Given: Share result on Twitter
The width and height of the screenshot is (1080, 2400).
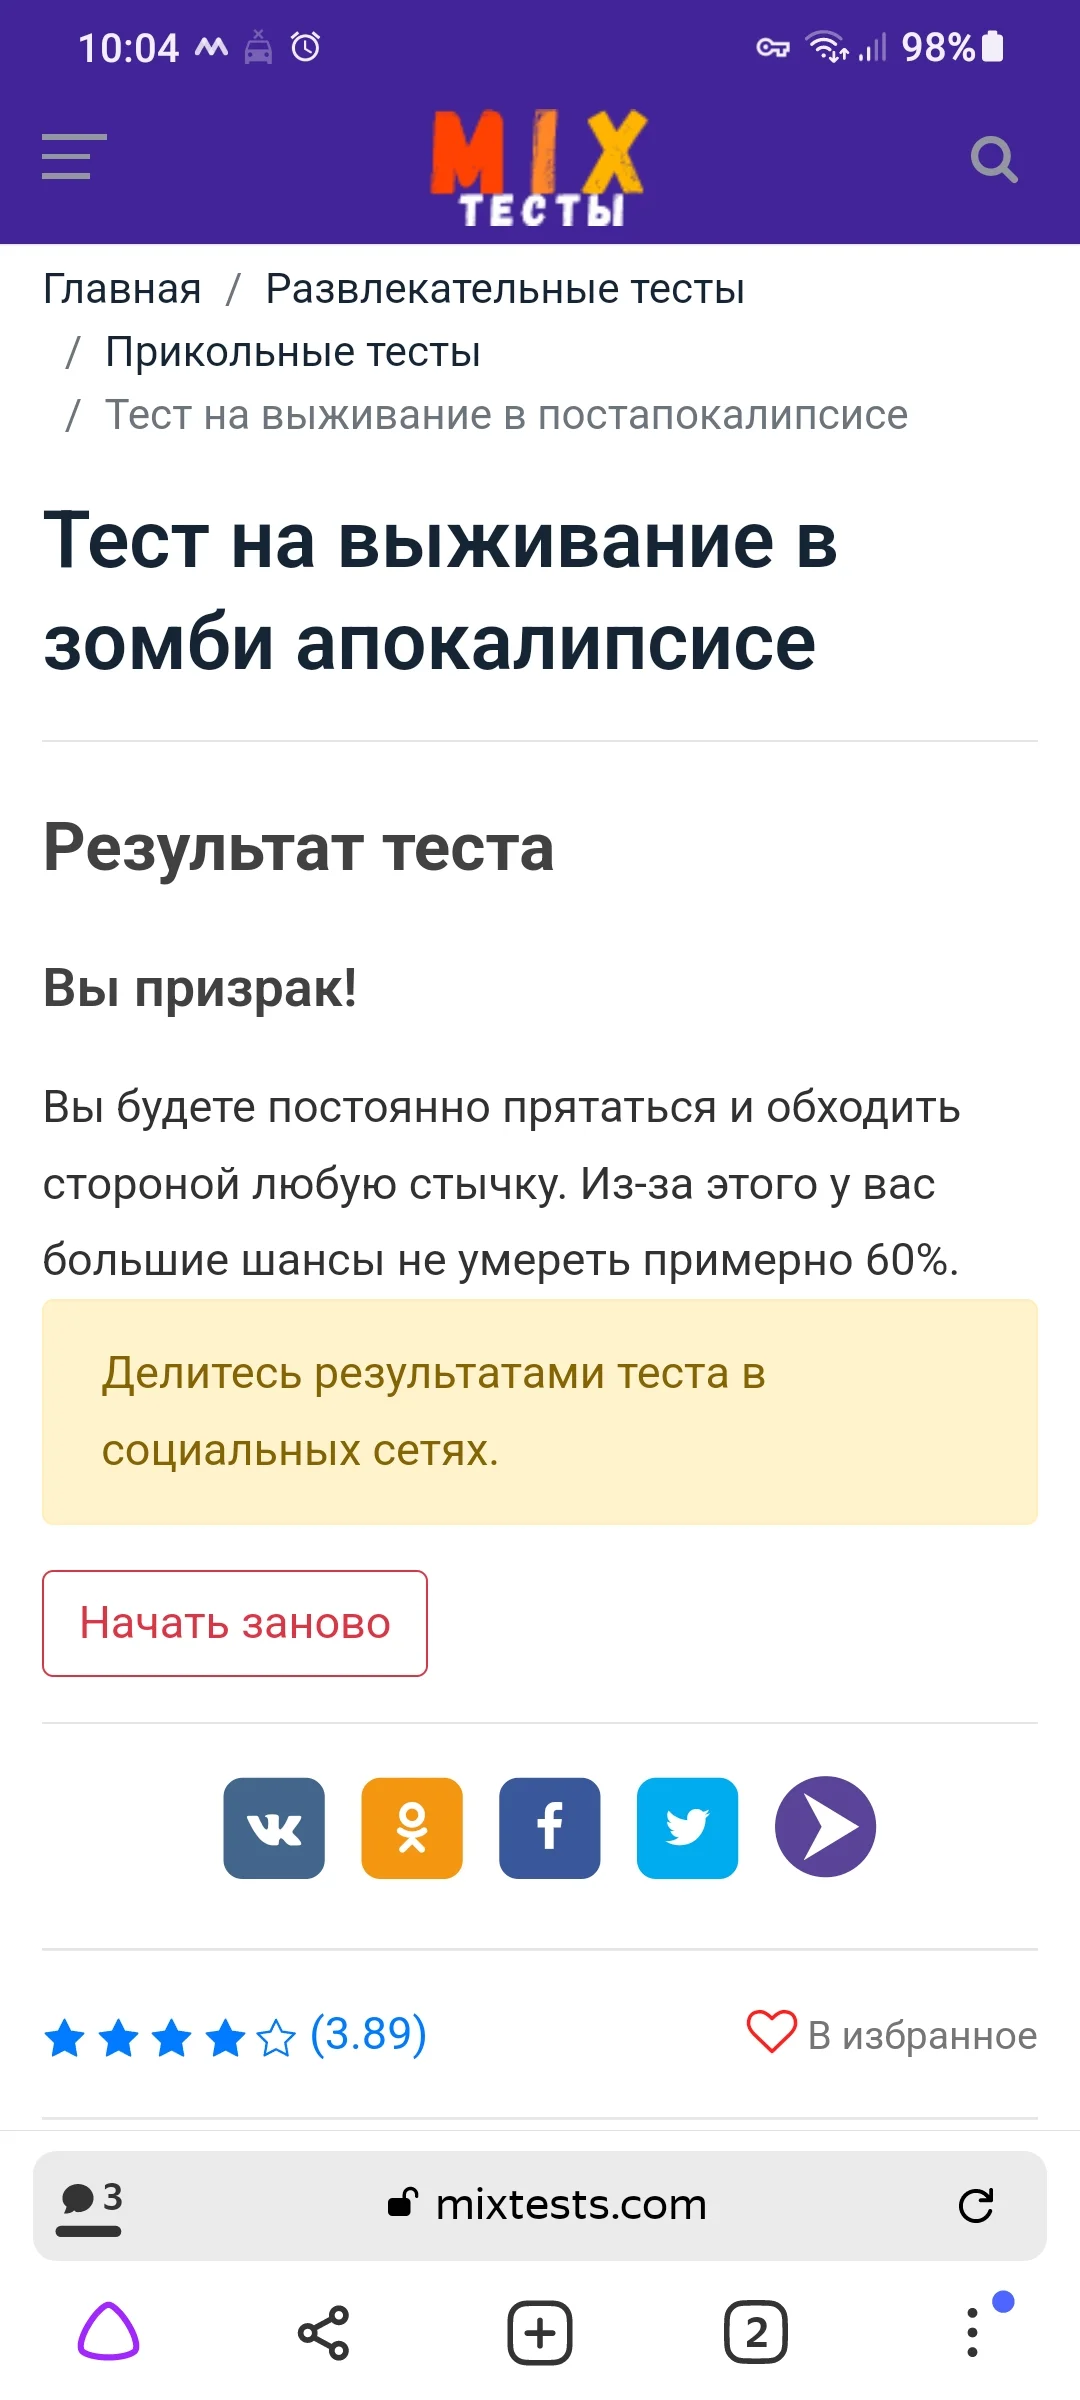Looking at the screenshot, I should [687, 1827].
